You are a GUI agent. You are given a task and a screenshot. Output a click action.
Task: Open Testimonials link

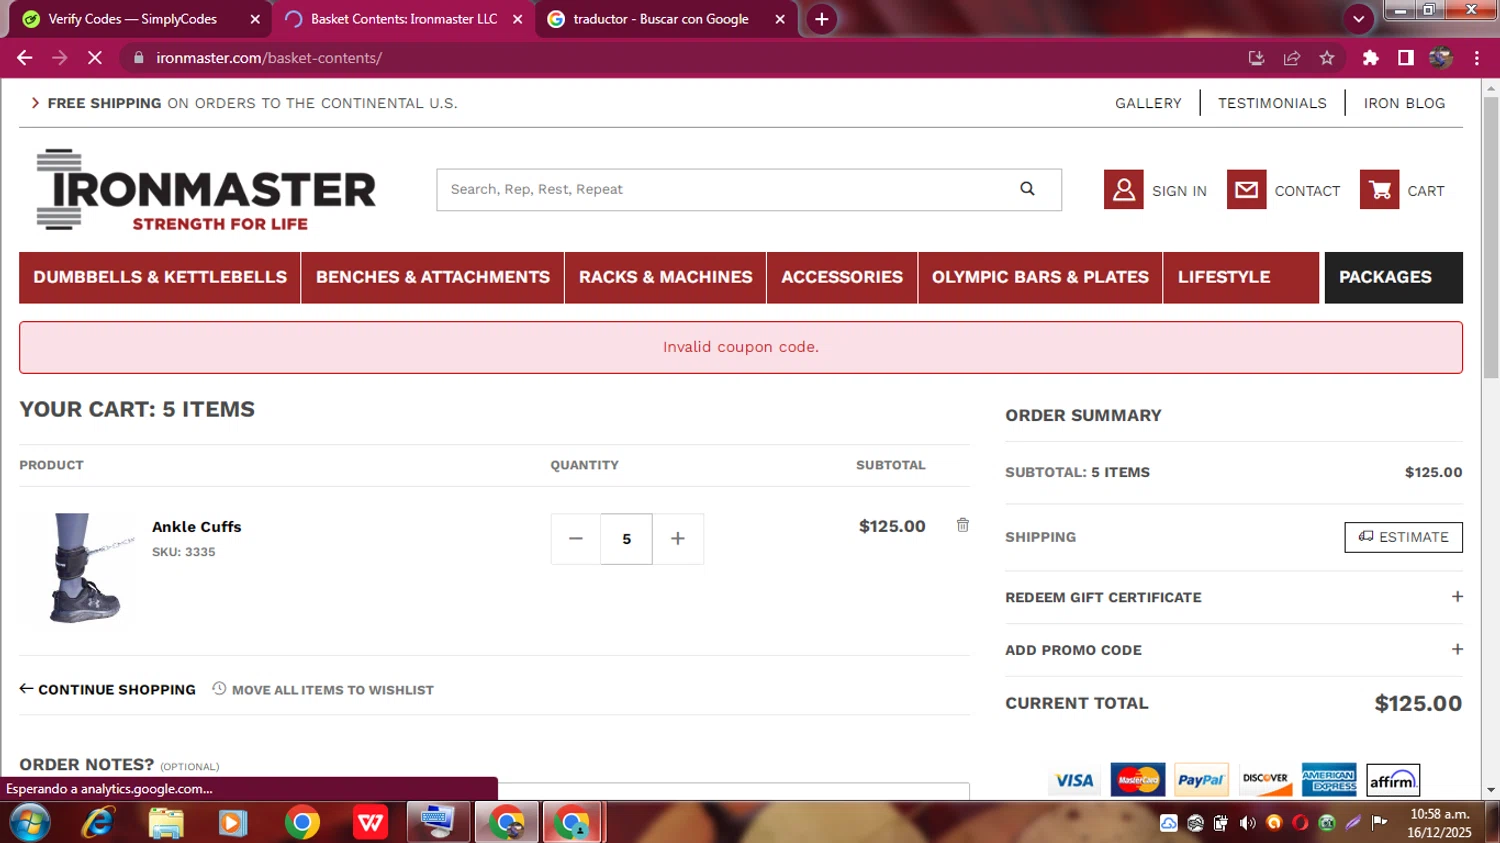point(1272,103)
